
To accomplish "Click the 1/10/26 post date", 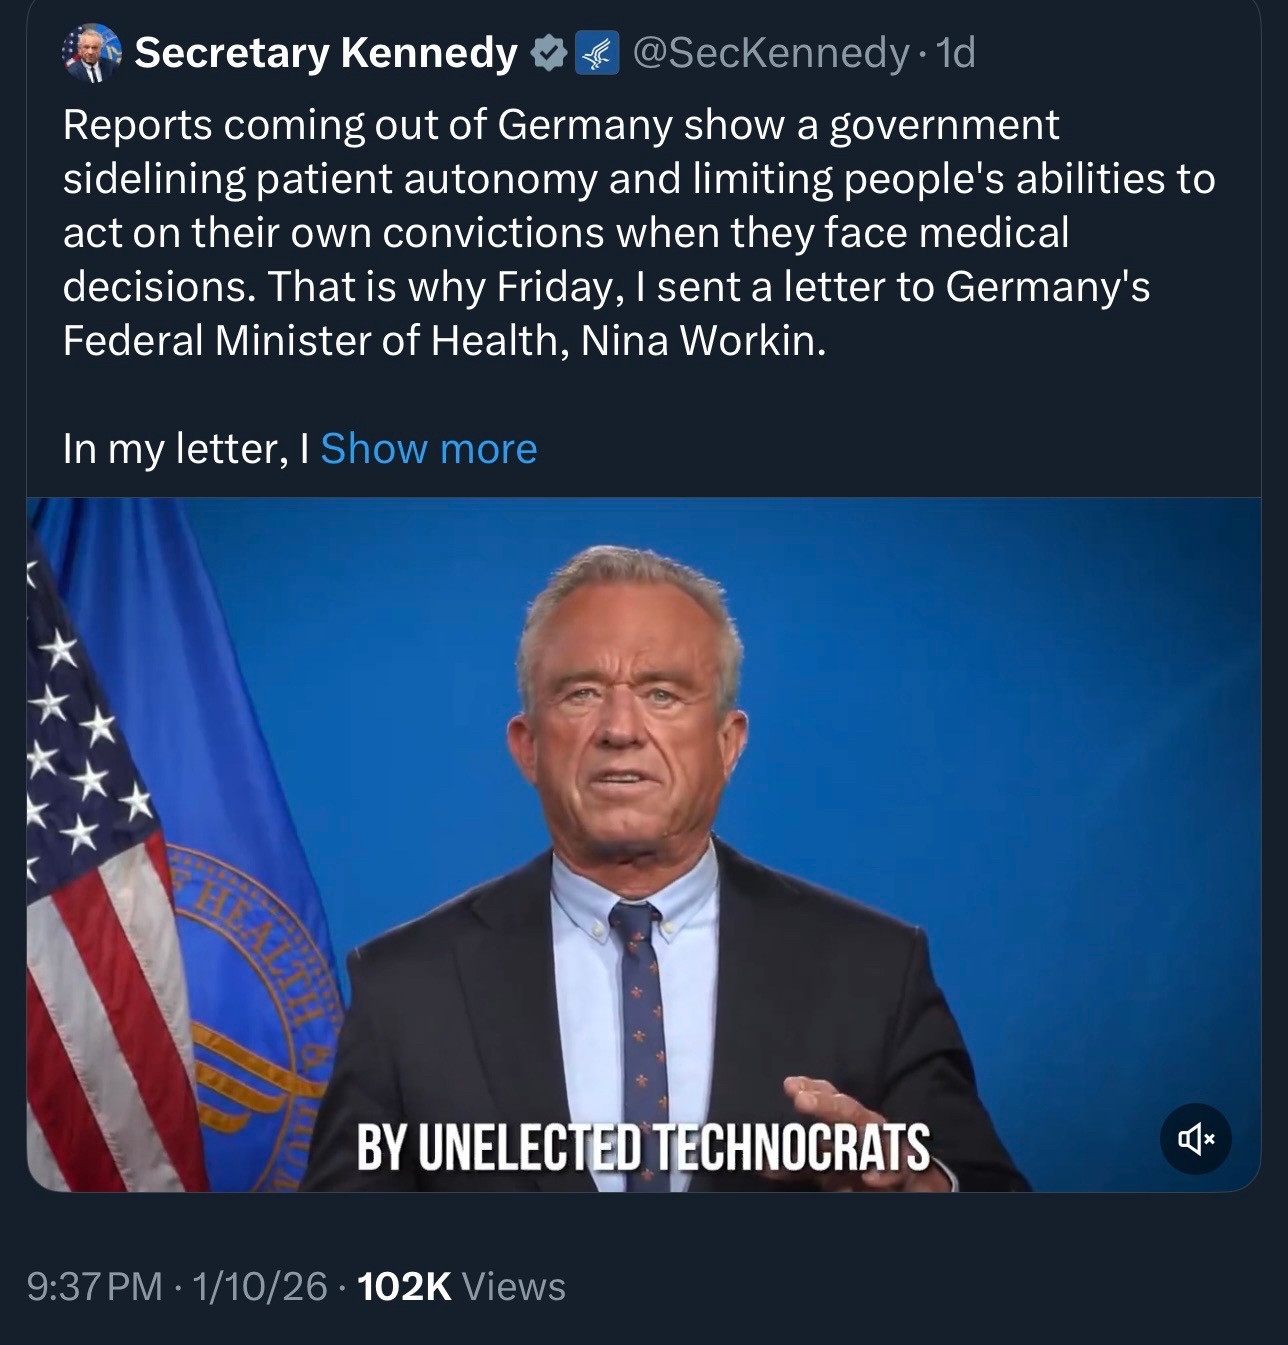I will click(260, 1287).
